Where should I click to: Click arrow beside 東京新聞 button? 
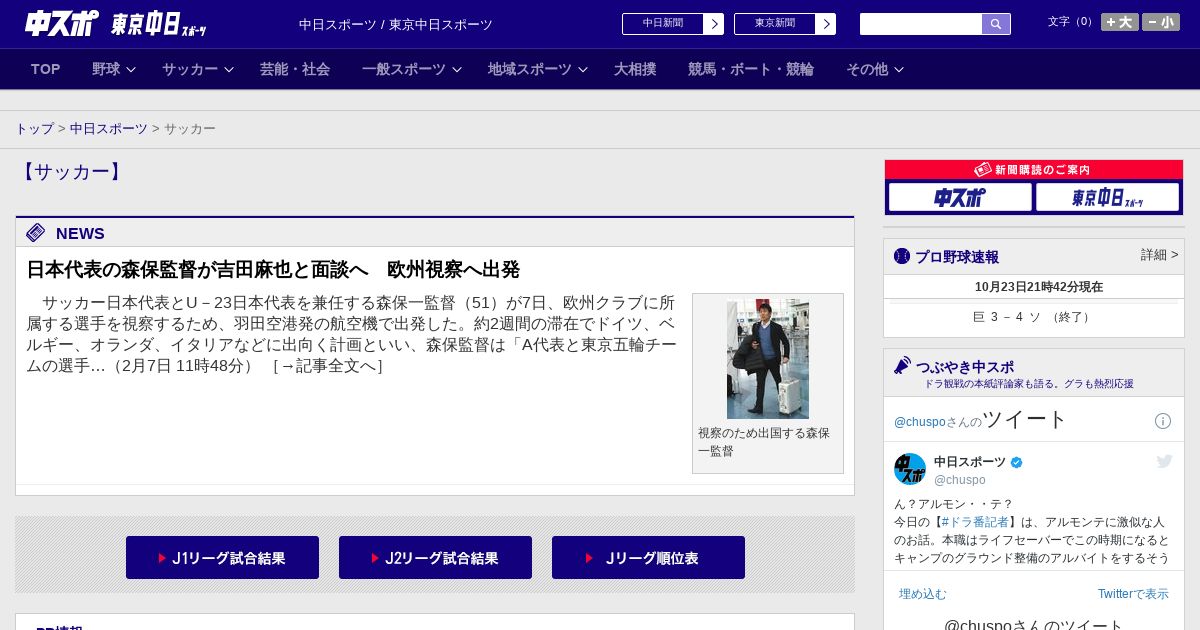(826, 24)
